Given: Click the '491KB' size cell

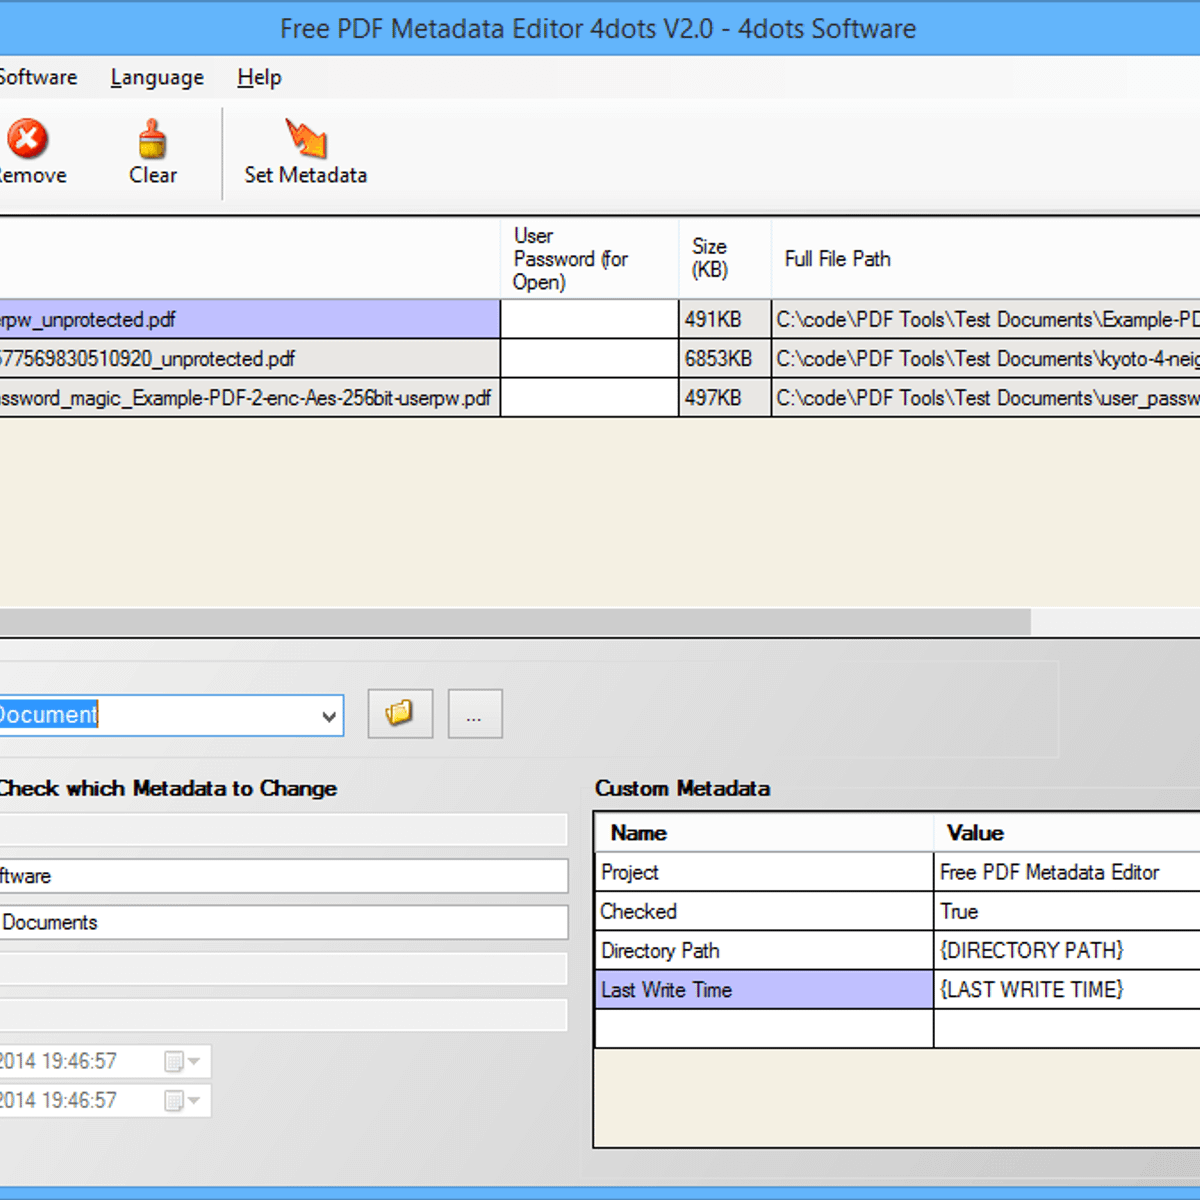Looking at the screenshot, I should [725, 320].
